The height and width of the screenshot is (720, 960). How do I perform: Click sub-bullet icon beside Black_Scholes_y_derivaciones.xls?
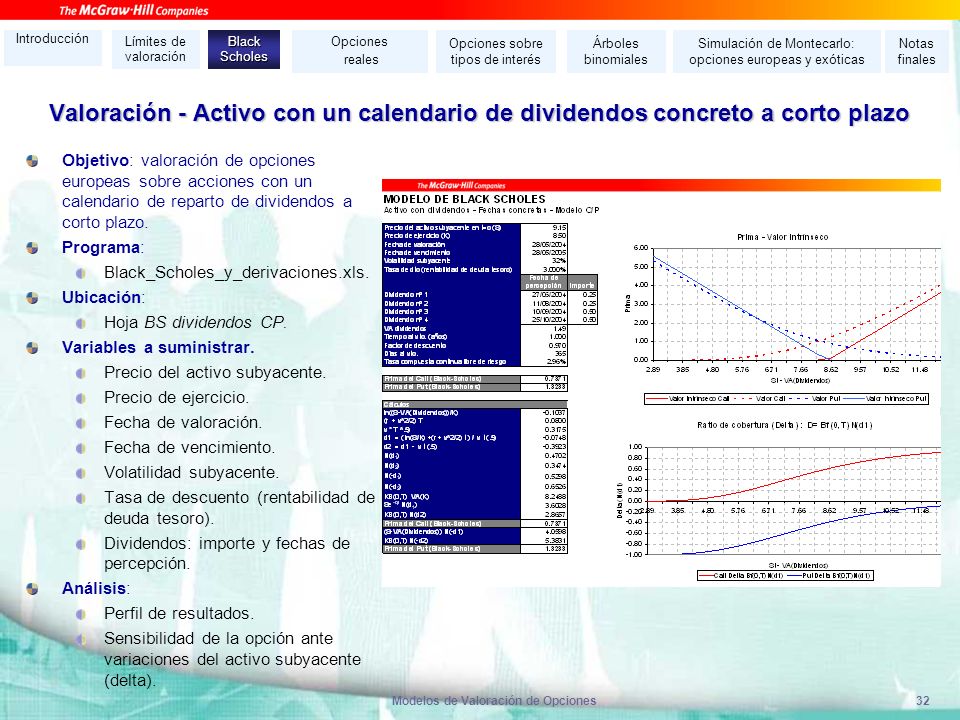click(81, 272)
